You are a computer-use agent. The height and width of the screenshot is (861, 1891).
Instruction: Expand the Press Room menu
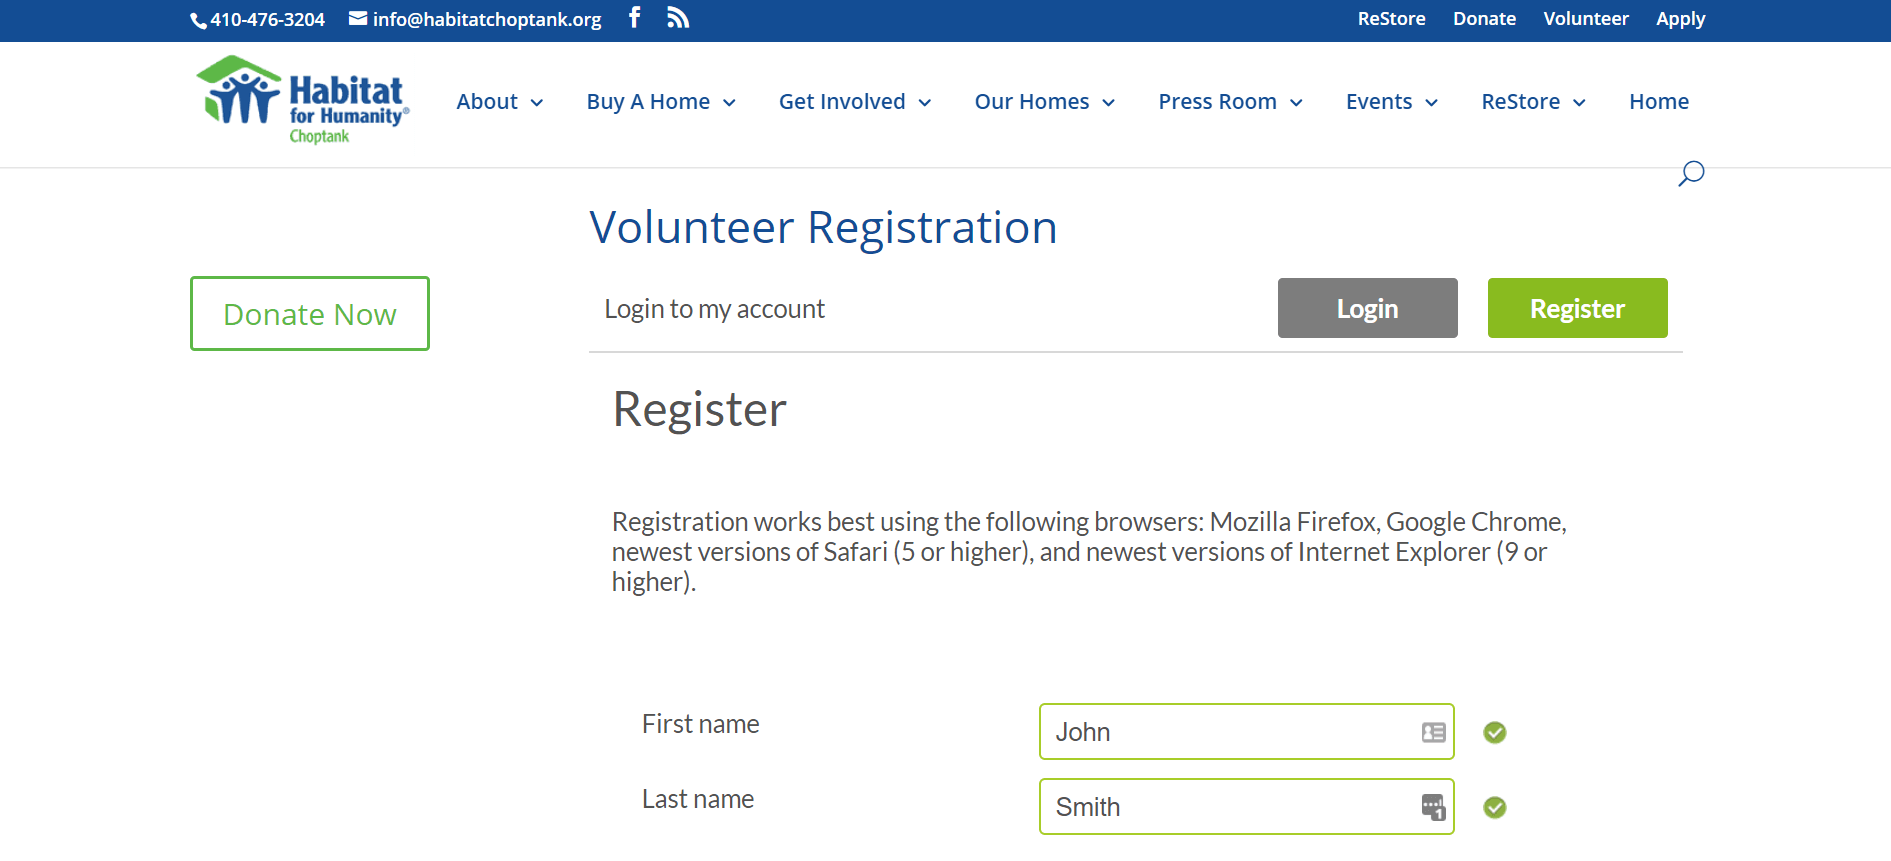tap(1229, 102)
